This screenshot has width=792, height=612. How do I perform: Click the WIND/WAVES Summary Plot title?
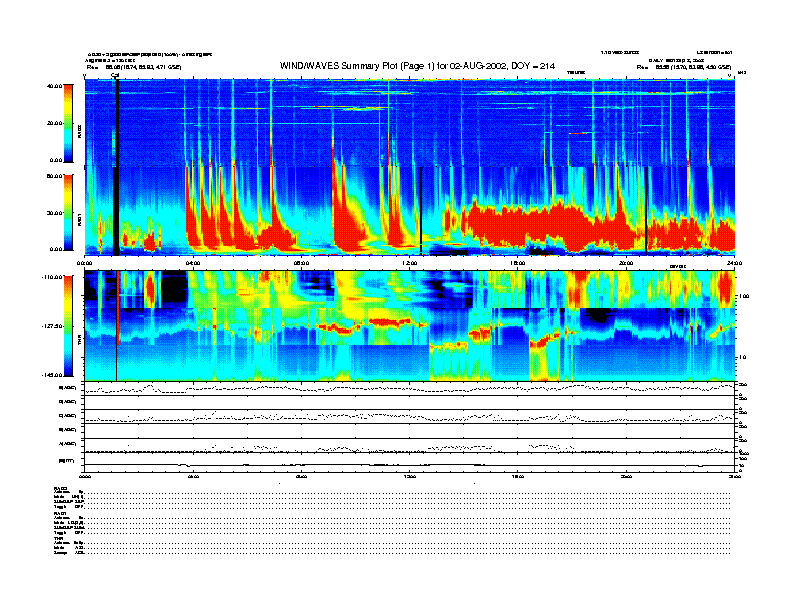(417, 66)
